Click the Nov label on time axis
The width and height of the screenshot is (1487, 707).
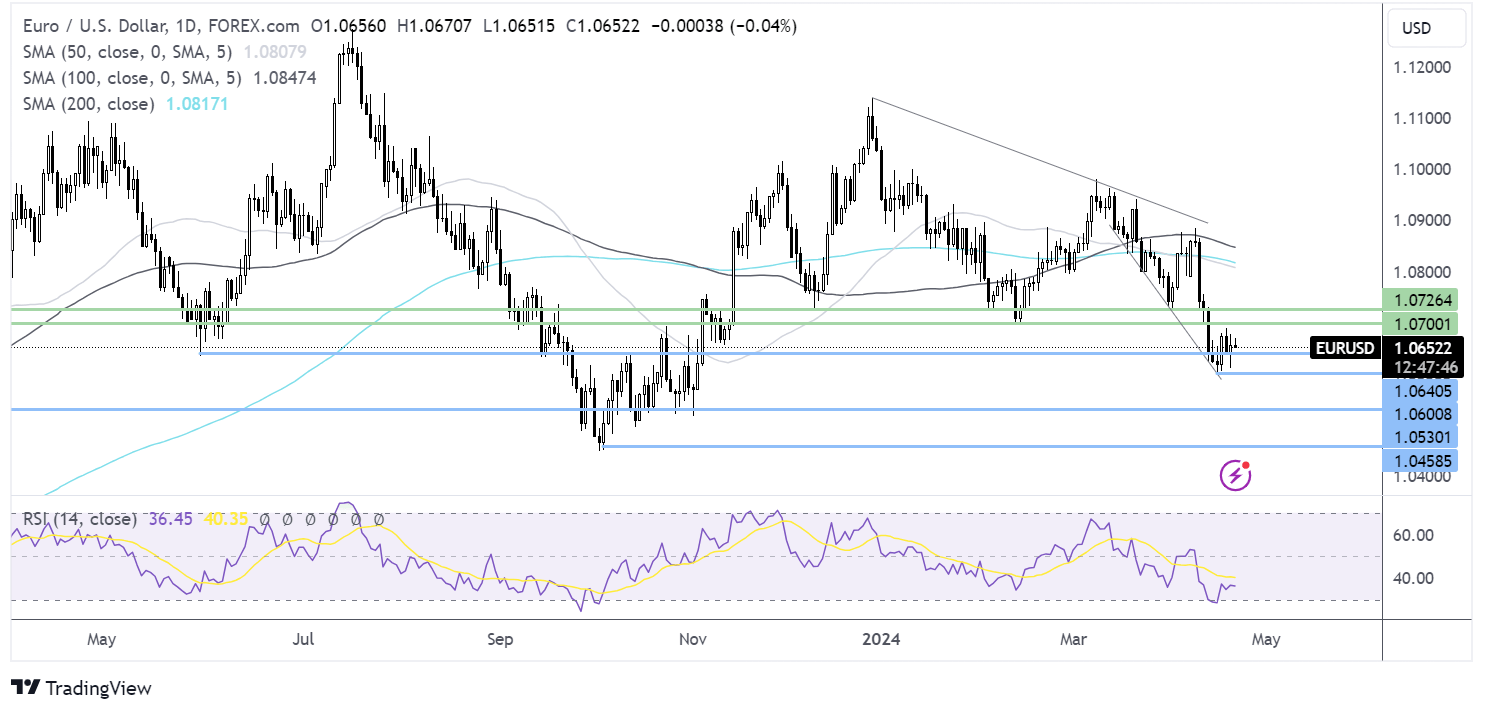[691, 638]
